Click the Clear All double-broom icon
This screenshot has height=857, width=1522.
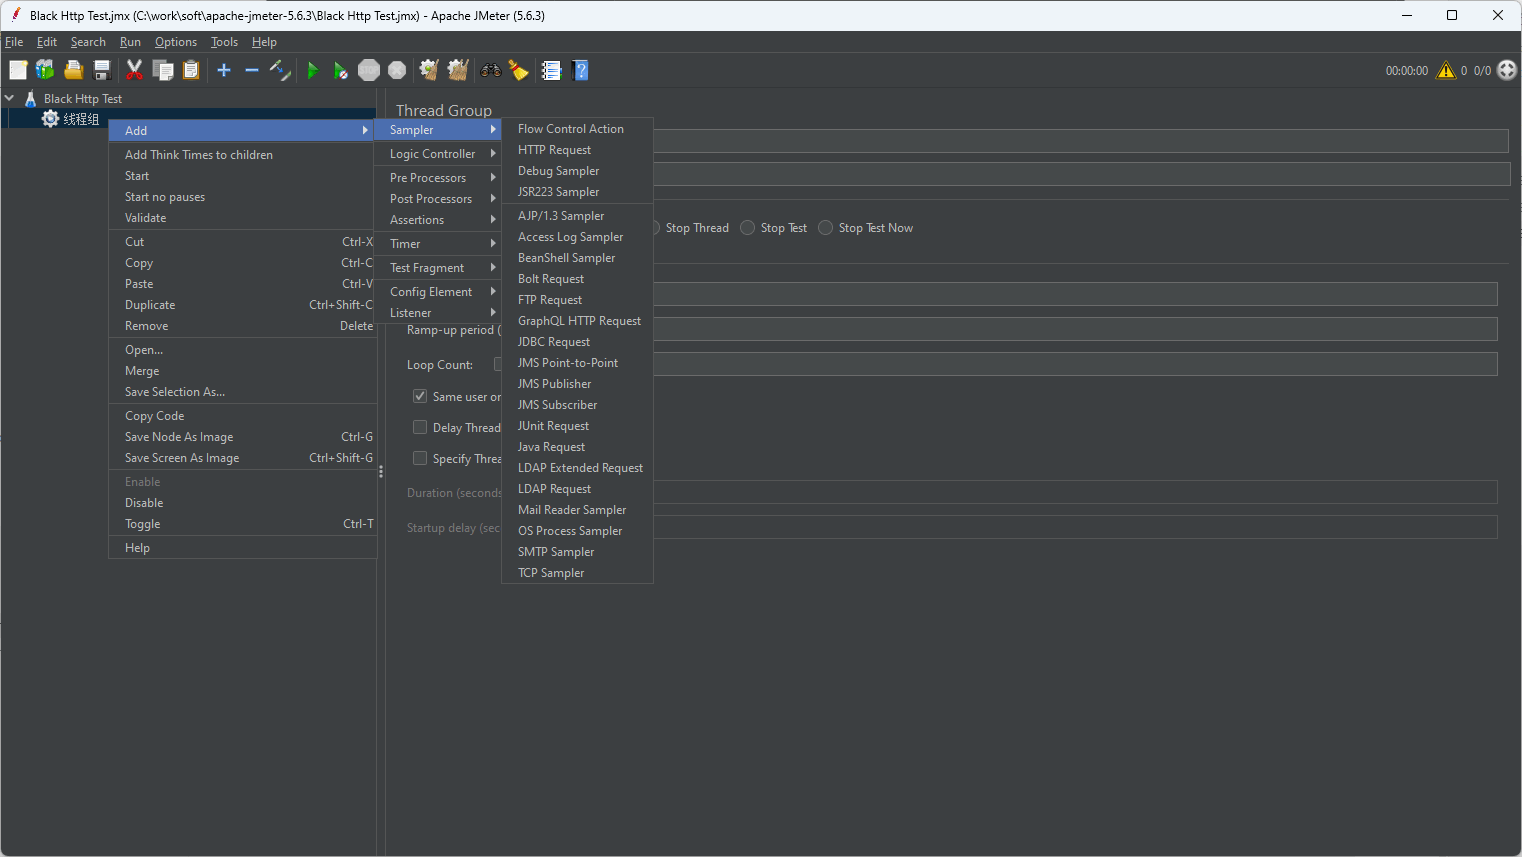[x=458, y=70]
